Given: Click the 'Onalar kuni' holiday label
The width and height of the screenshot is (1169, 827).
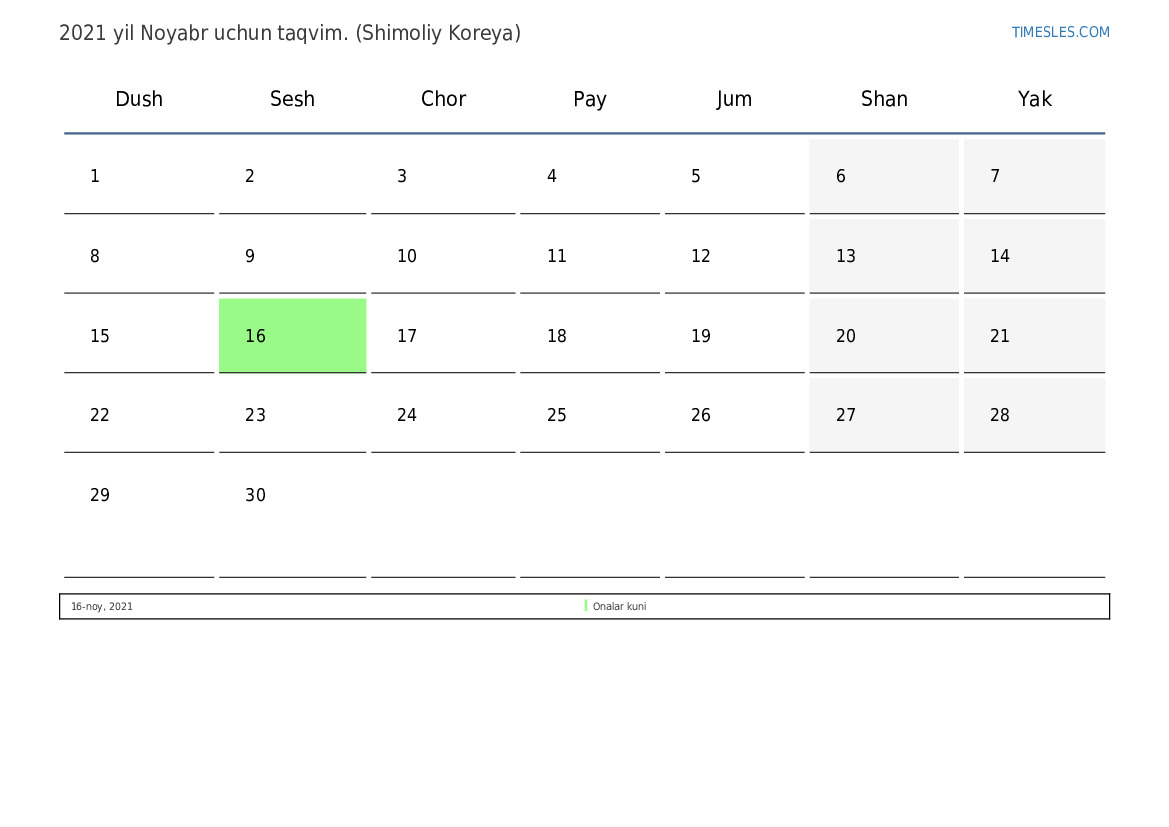Looking at the screenshot, I should (x=620, y=606).
